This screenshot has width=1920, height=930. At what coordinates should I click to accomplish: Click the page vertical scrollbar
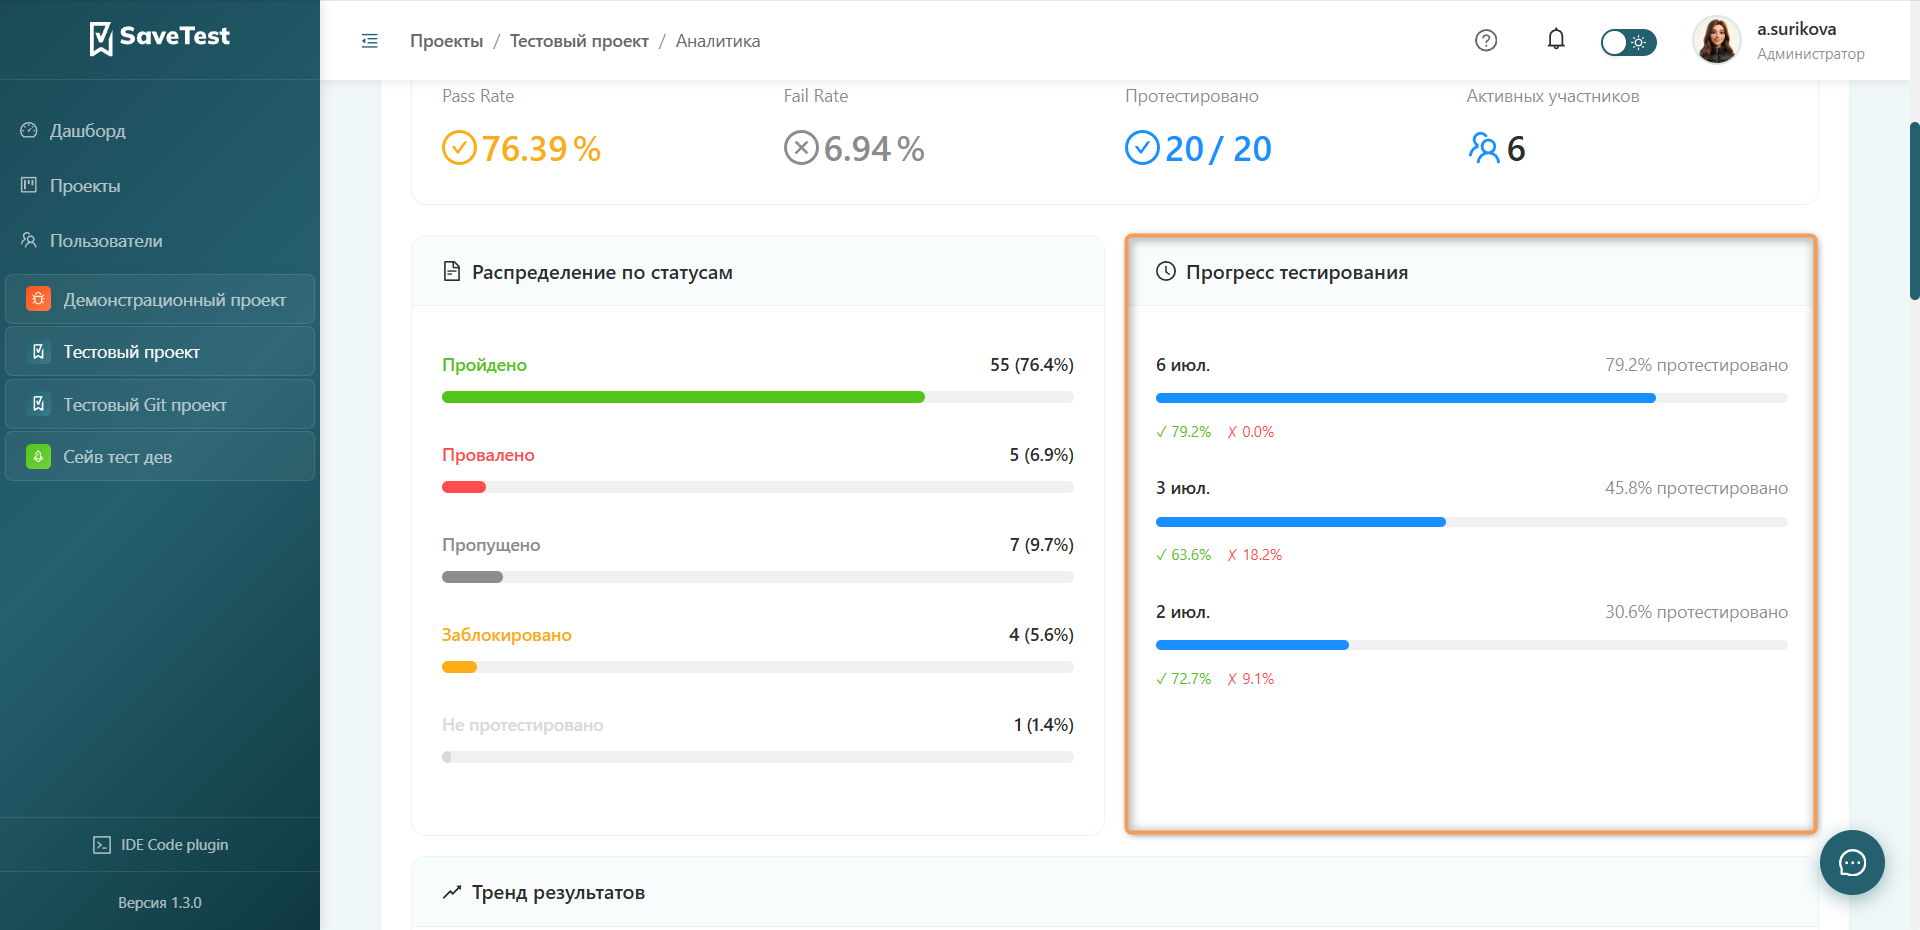coord(1914,210)
